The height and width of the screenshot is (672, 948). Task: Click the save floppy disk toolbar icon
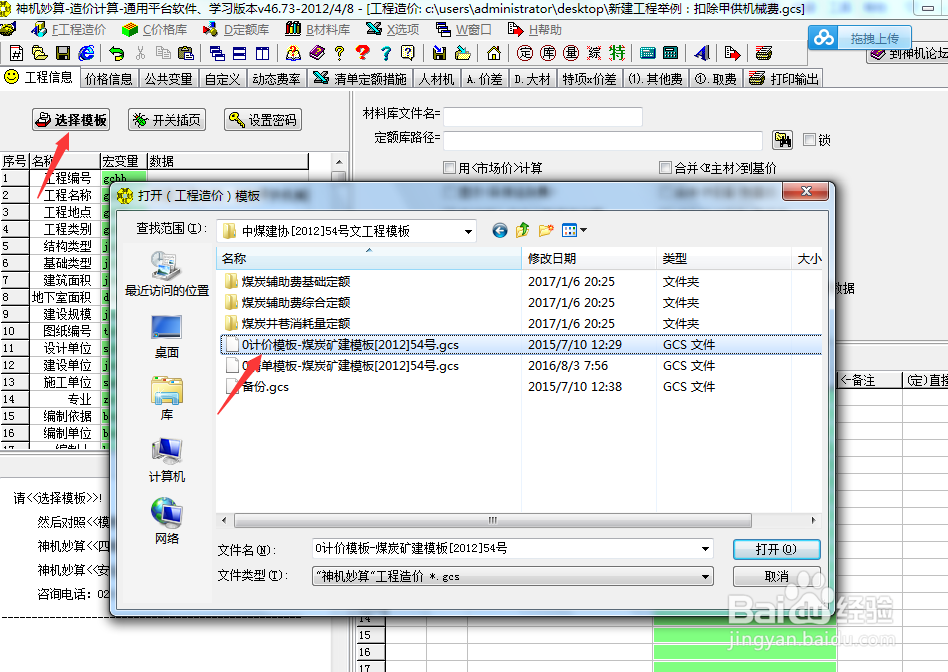(x=63, y=53)
